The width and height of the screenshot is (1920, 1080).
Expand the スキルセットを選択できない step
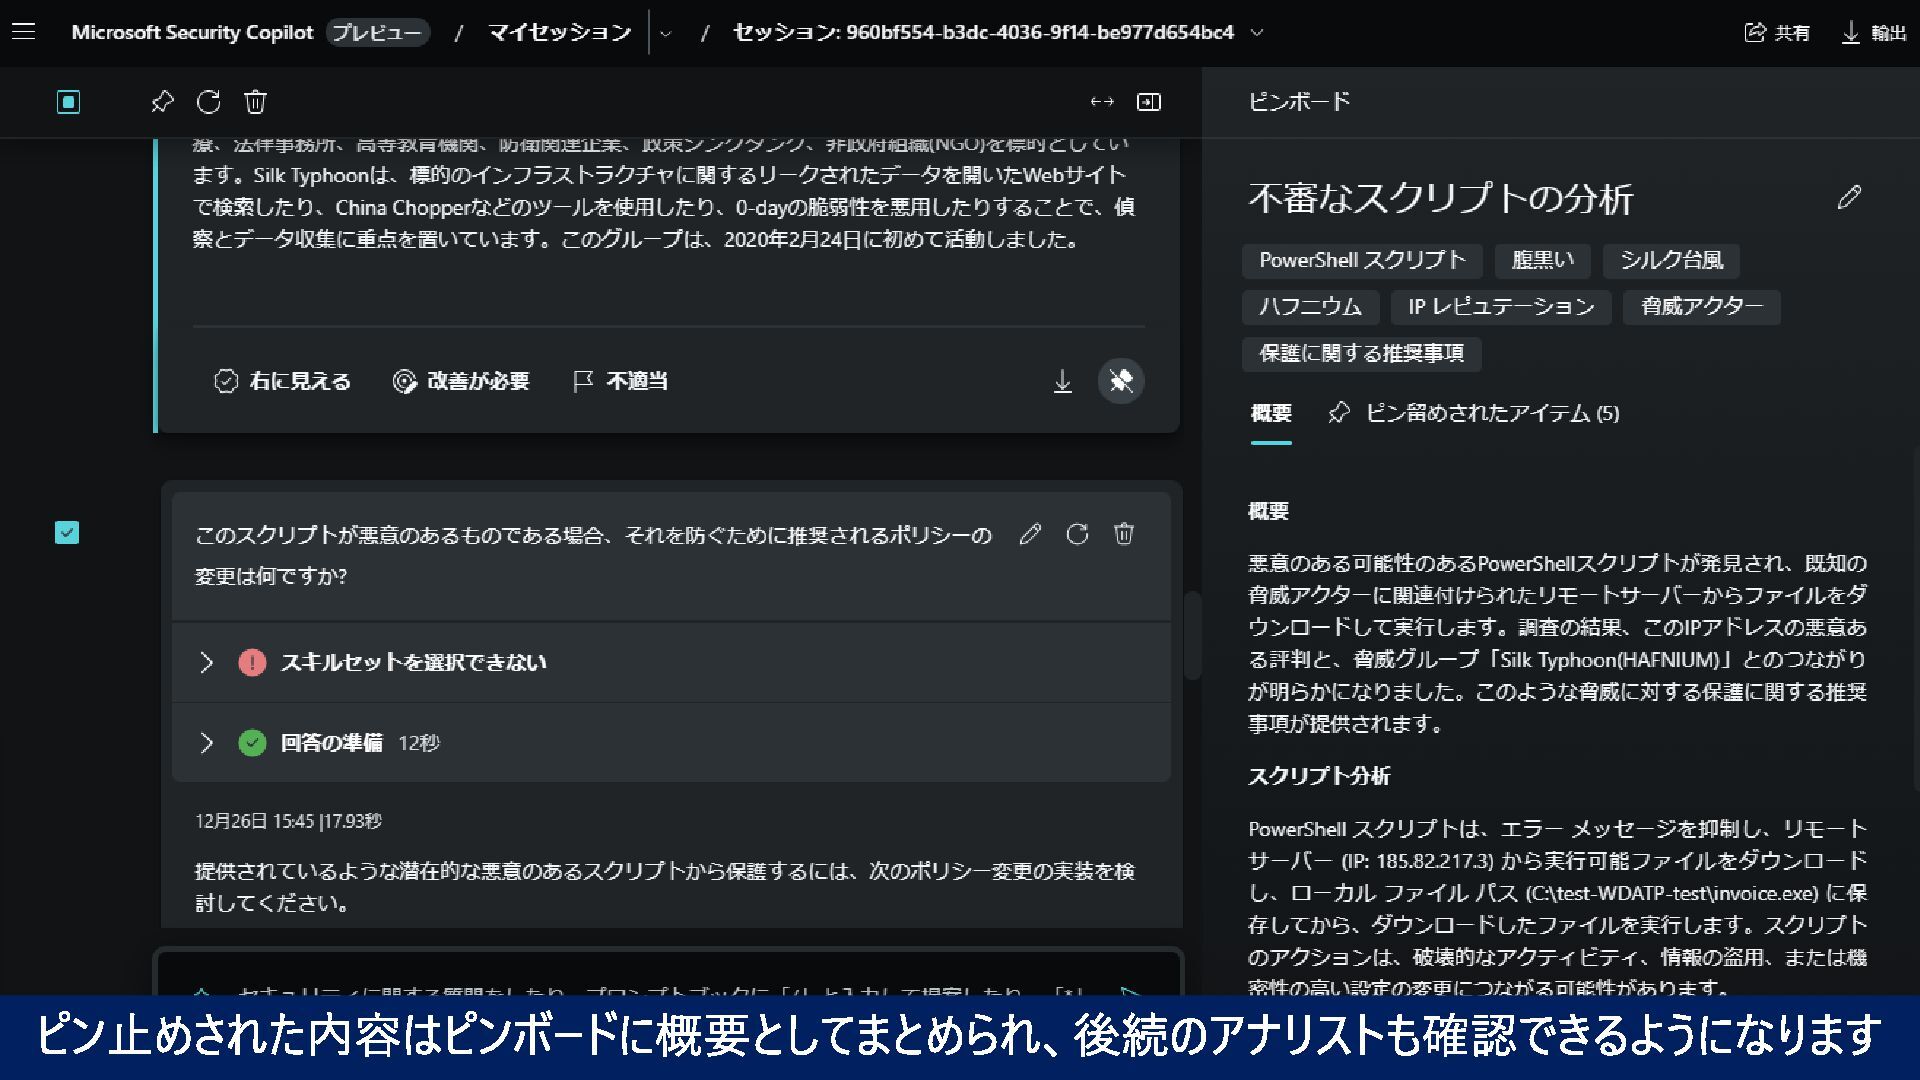[206, 662]
